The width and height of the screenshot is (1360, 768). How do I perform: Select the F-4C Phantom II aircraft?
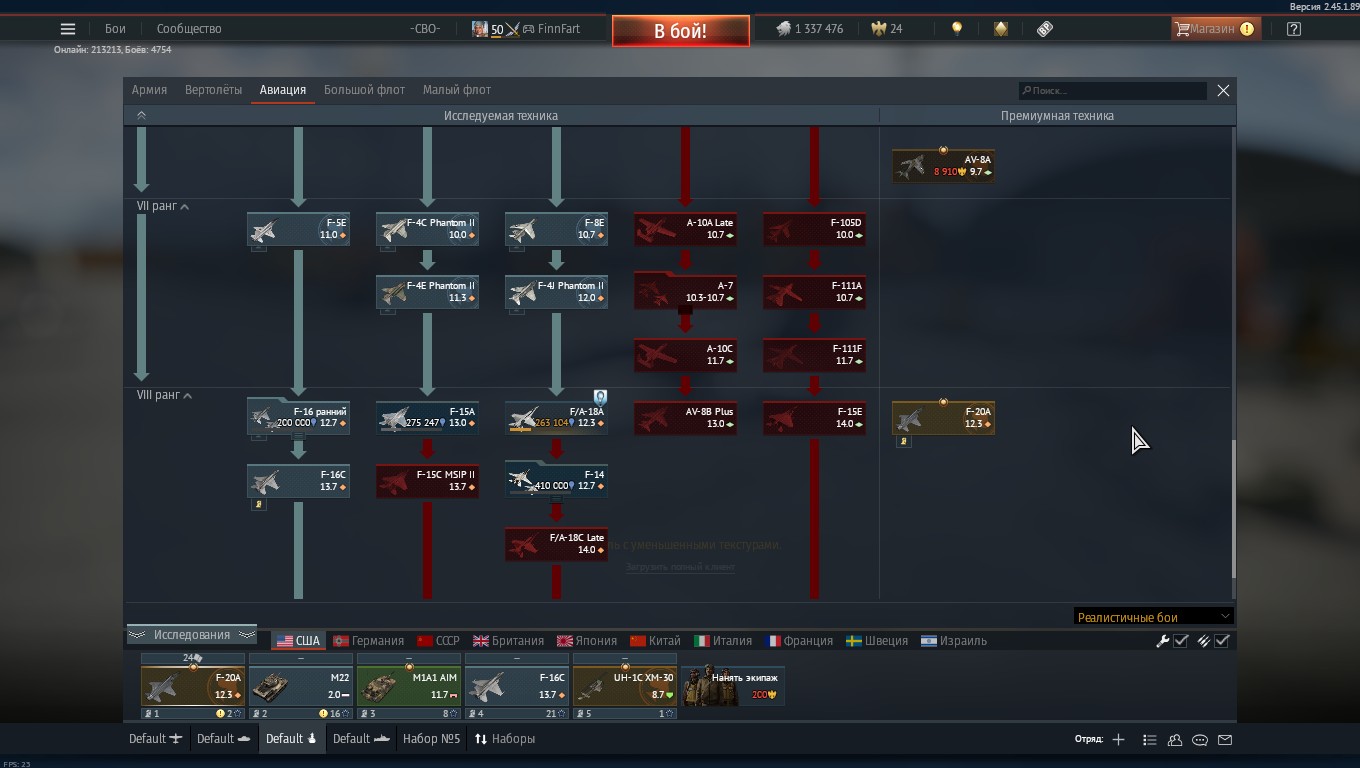pyautogui.click(x=427, y=229)
